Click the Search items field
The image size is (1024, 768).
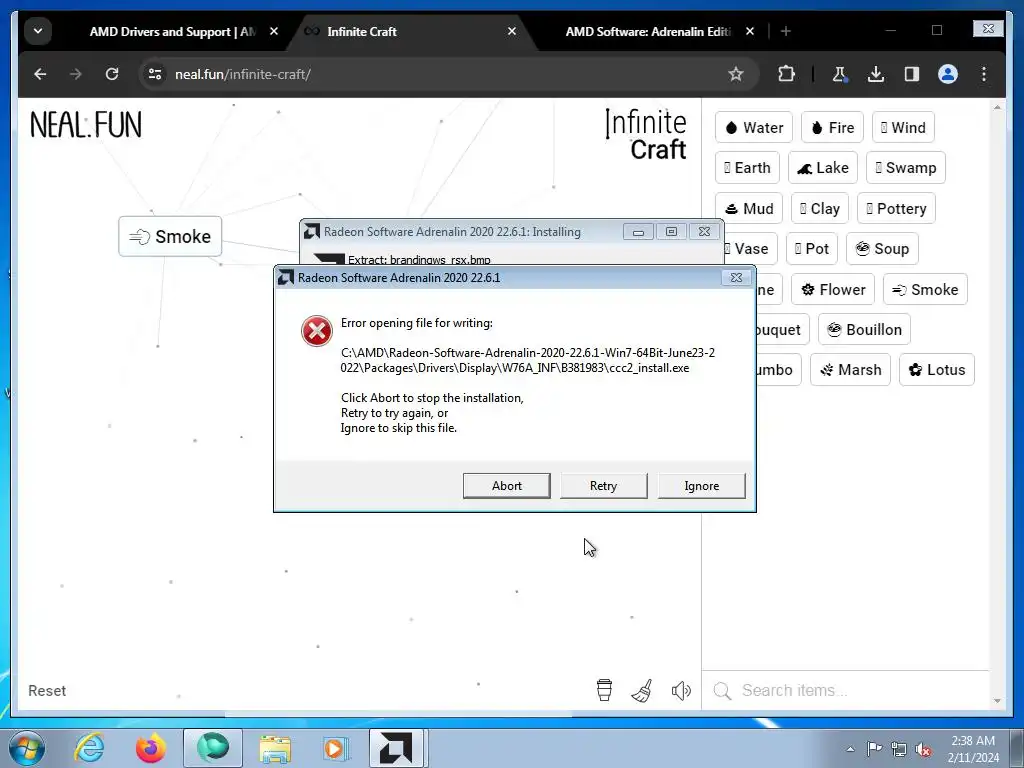coord(846,690)
